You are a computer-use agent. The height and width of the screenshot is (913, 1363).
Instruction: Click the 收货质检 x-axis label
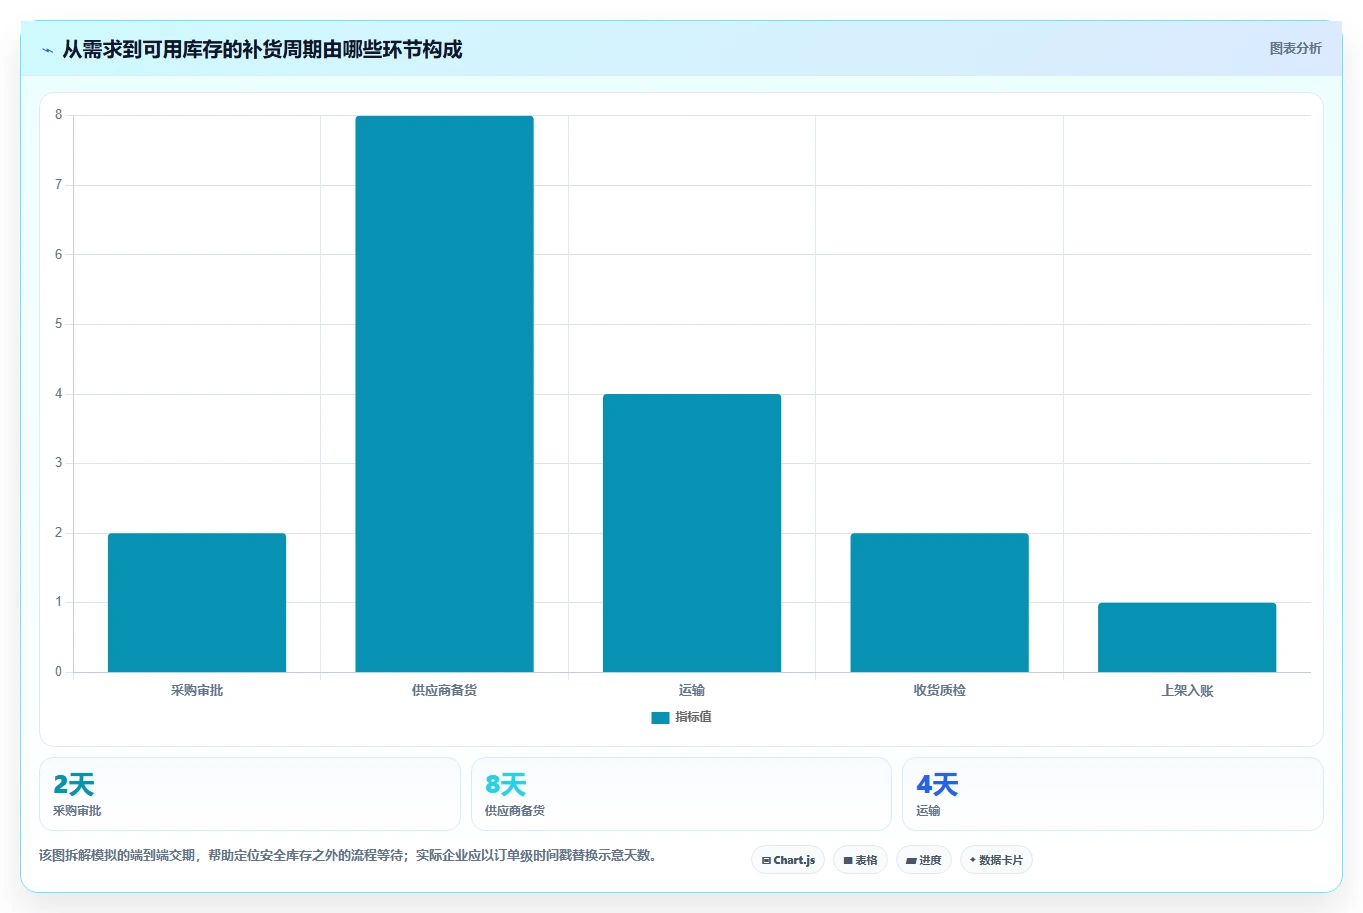coord(939,690)
